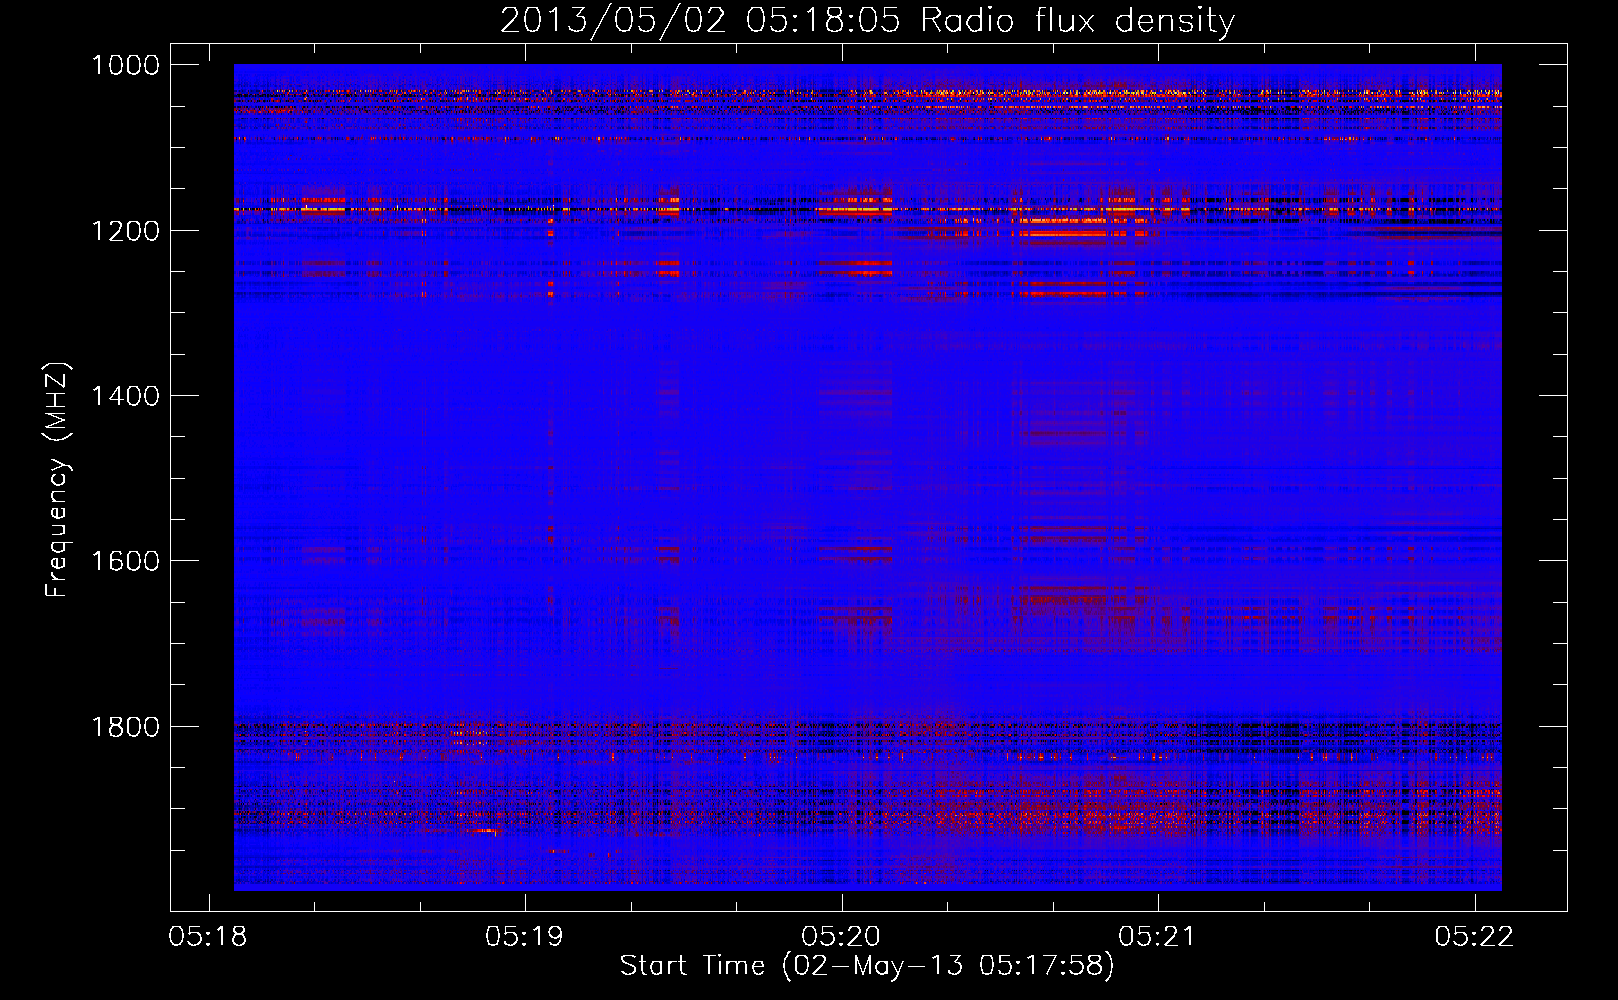Image resolution: width=1618 pixels, height=1000 pixels.
Task: Click the 1000 frequency tick label
Action: [125, 65]
